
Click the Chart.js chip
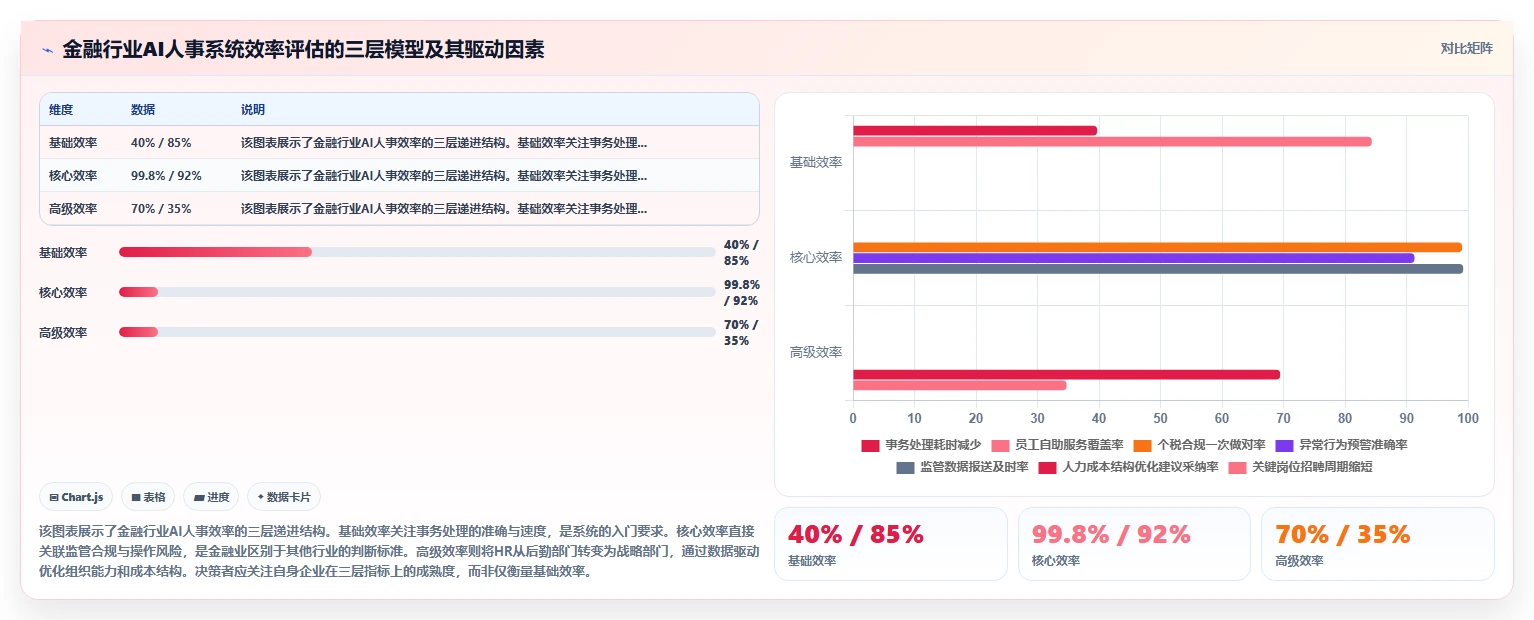(76, 497)
